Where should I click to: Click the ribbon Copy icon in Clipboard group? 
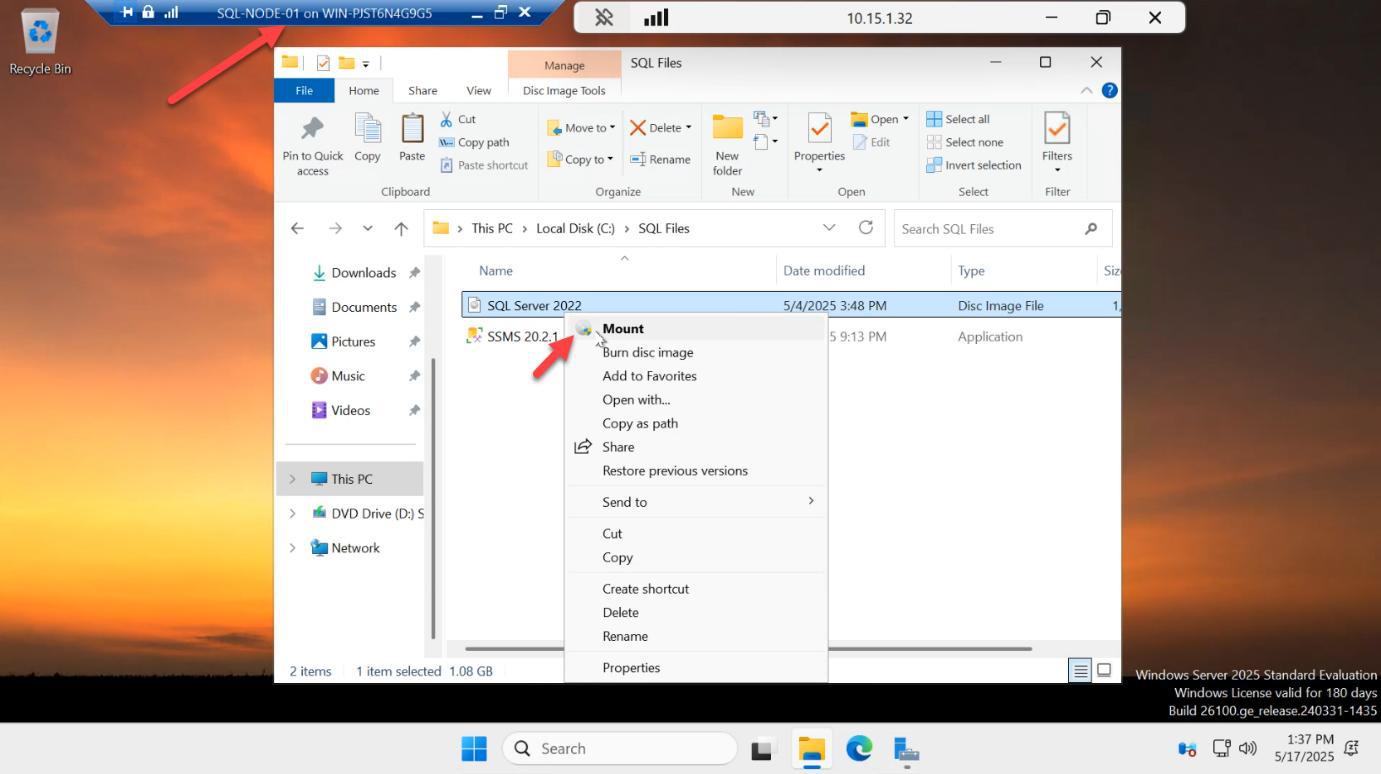point(367,137)
